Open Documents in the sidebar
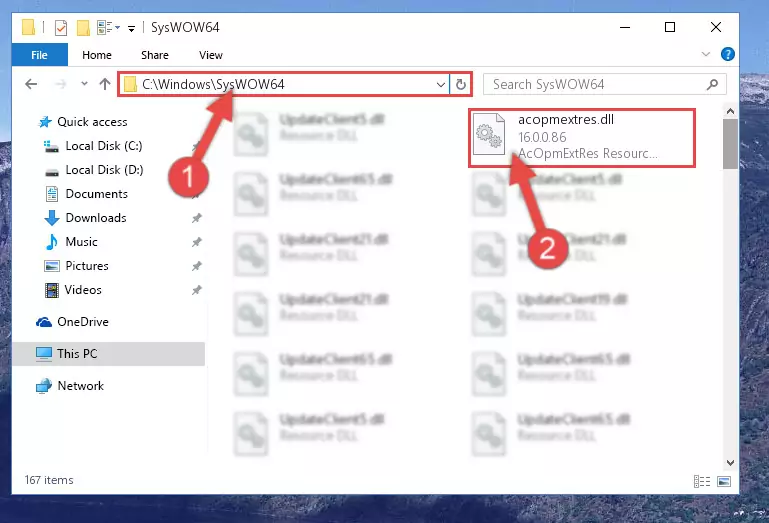769x523 pixels. pos(86,194)
